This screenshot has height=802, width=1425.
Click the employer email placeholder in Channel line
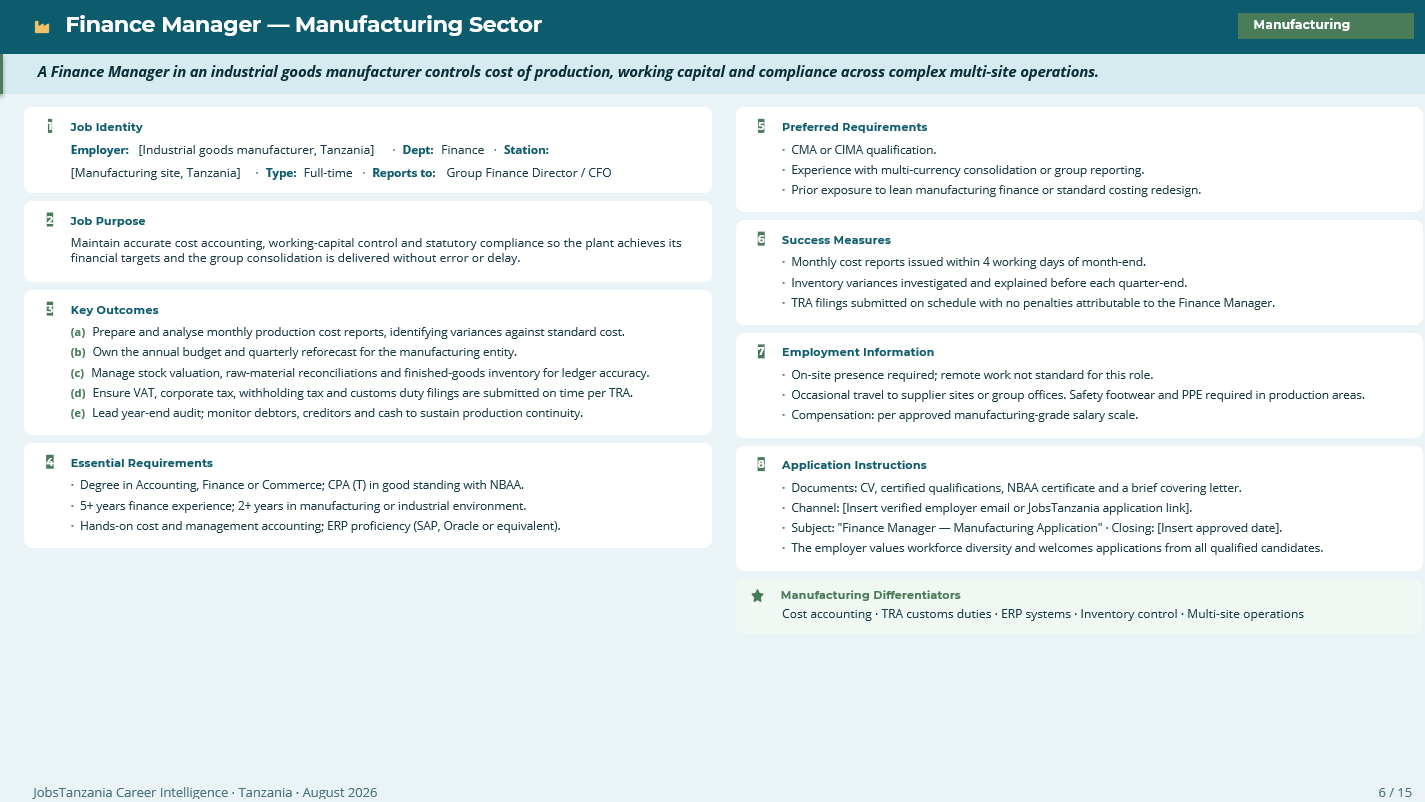[1016, 508]
